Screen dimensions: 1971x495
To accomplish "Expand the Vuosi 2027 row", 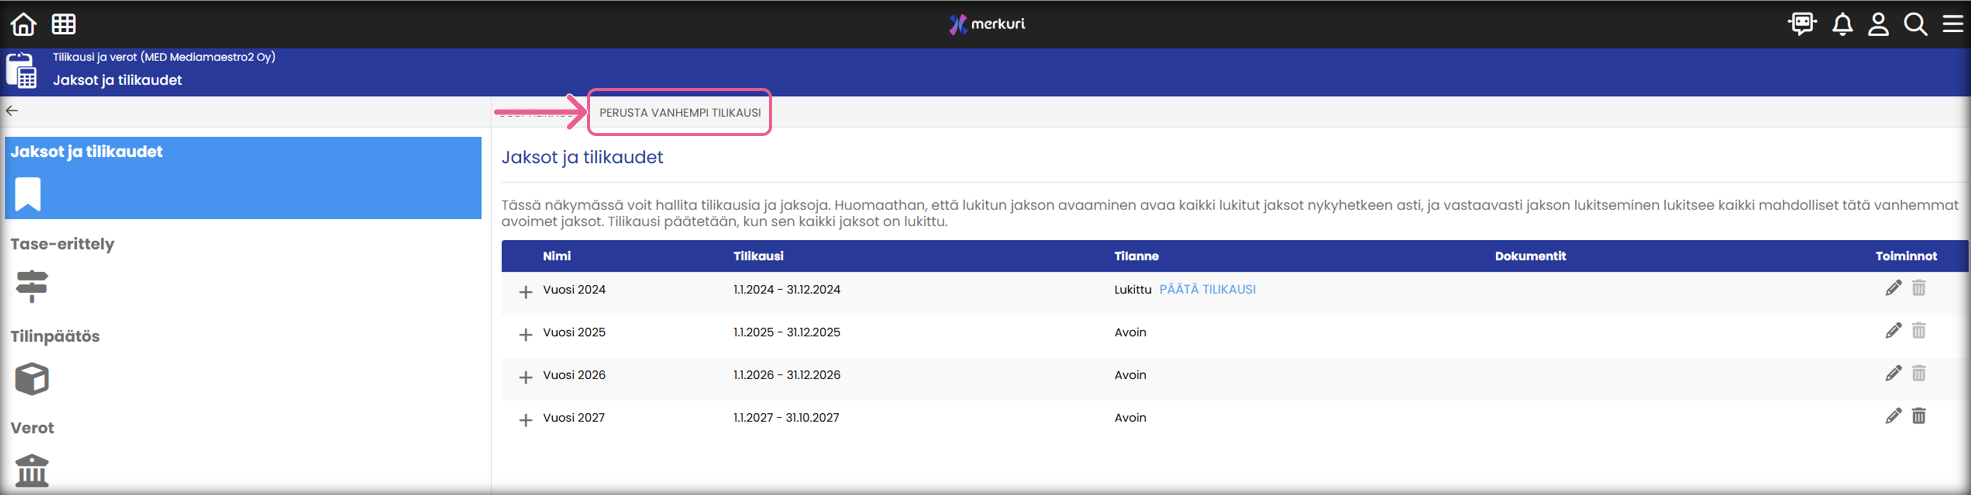I will [x=525, y=420].
